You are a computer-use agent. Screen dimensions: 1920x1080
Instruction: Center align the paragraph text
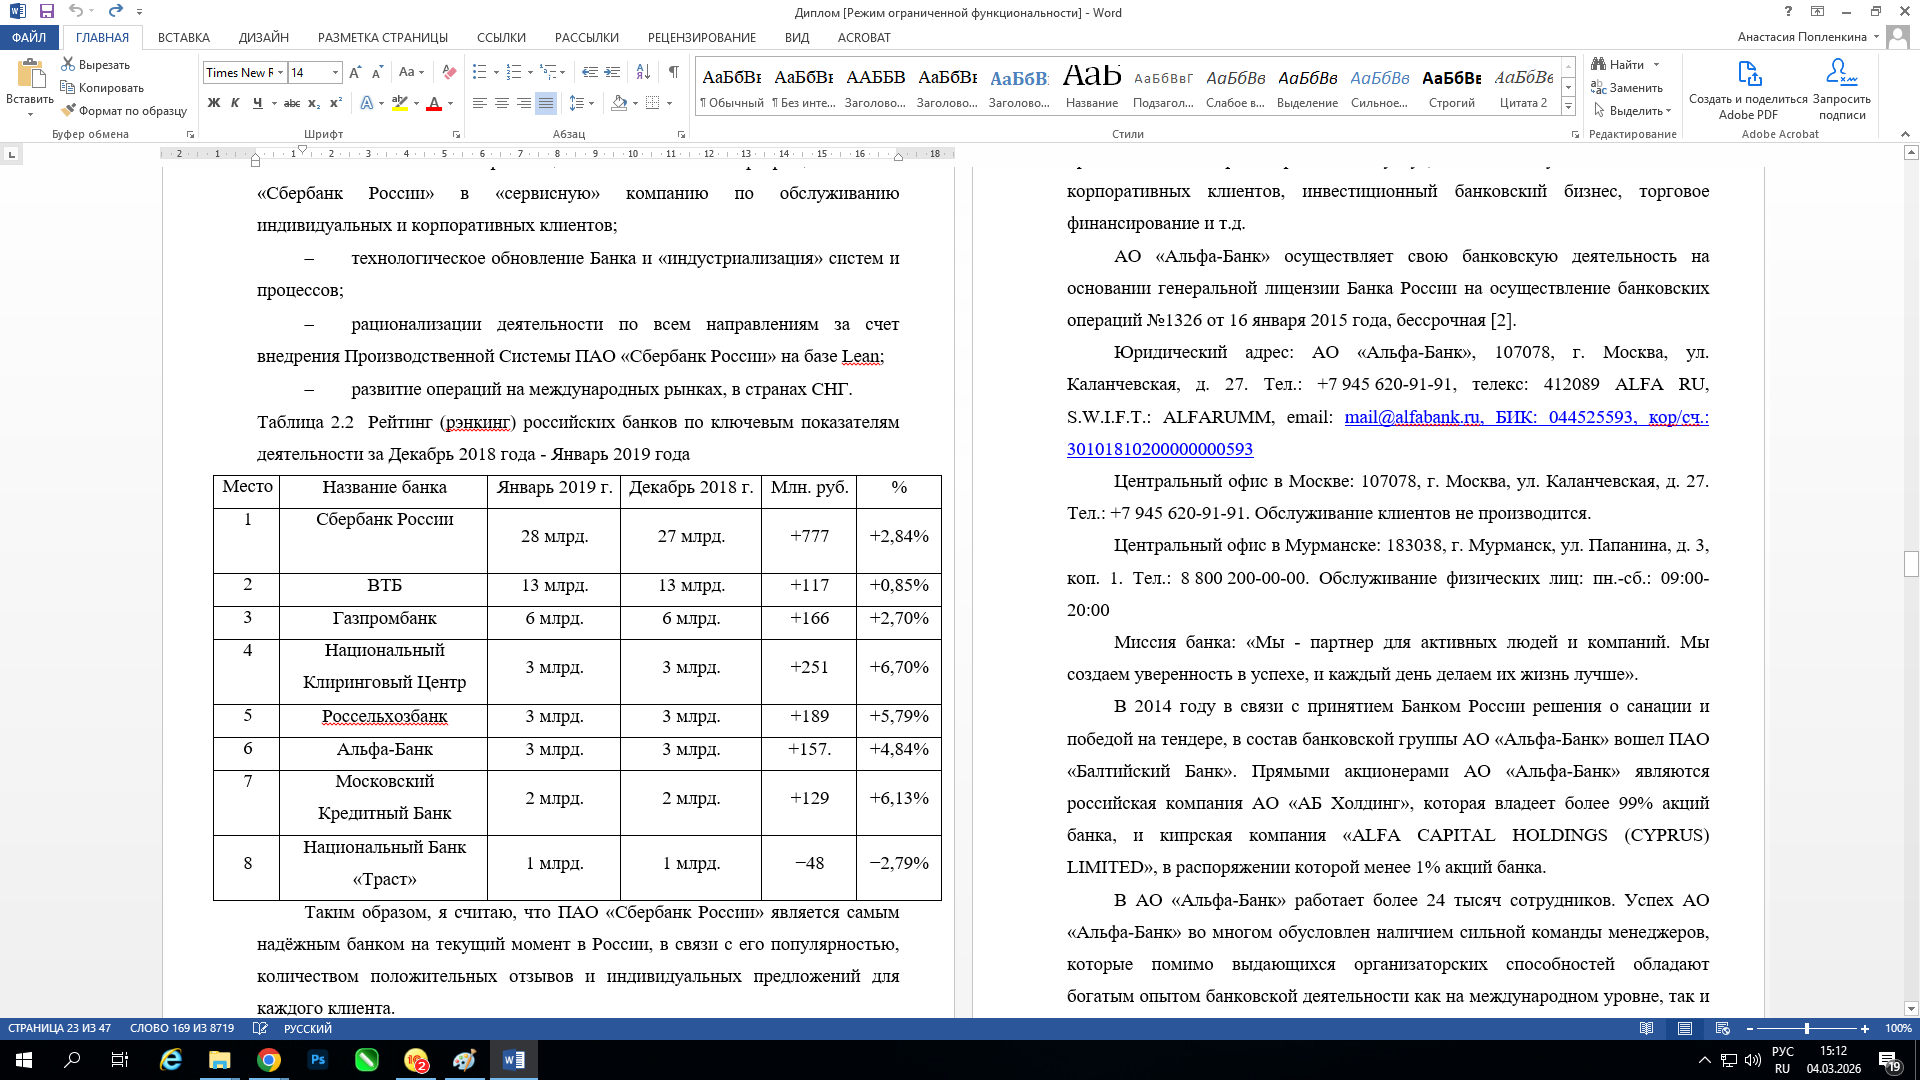pyautogui.click(x=502, y=103)
